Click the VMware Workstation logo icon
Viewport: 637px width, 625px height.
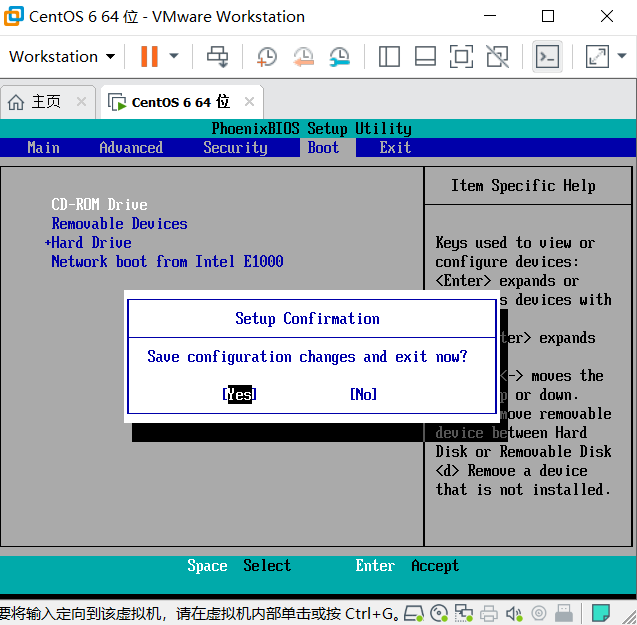[x=13, y=16]
